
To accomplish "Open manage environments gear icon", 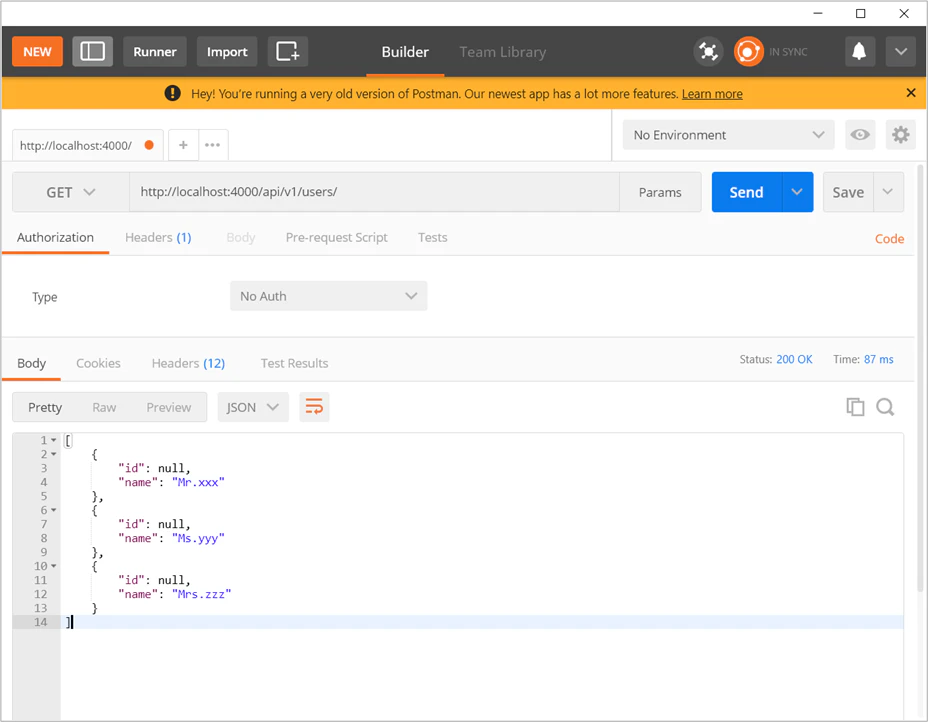I will 900,134.
